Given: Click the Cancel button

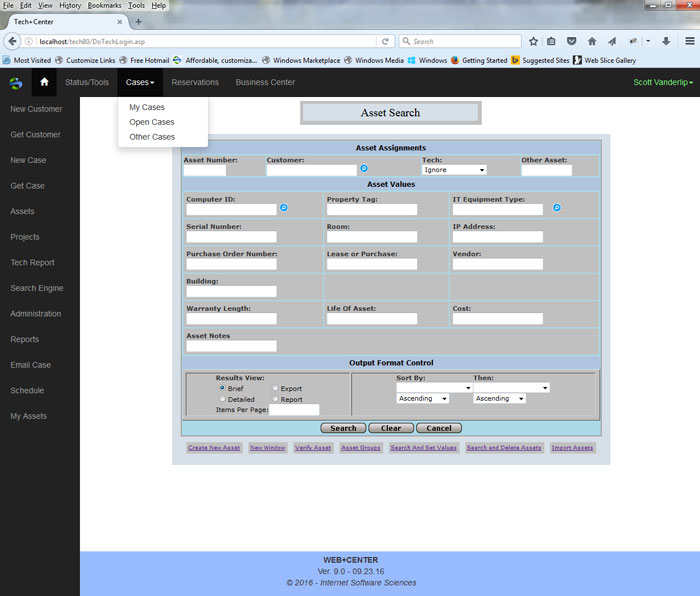Looking at the screenshot, I should point(439,428).
